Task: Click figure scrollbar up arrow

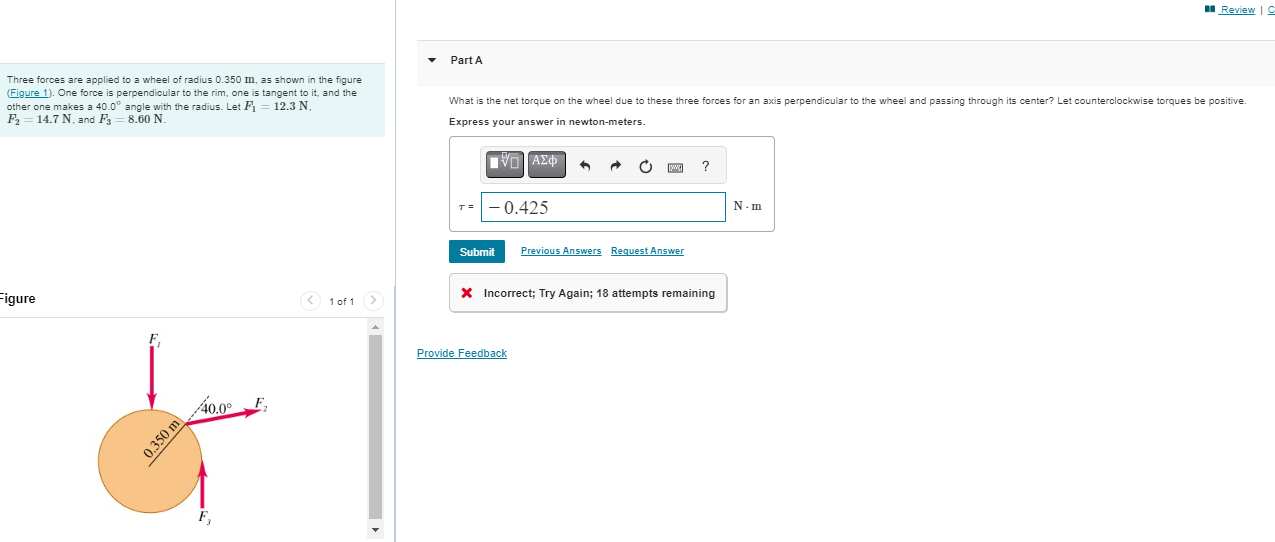Action: click(x=376, y=326)
